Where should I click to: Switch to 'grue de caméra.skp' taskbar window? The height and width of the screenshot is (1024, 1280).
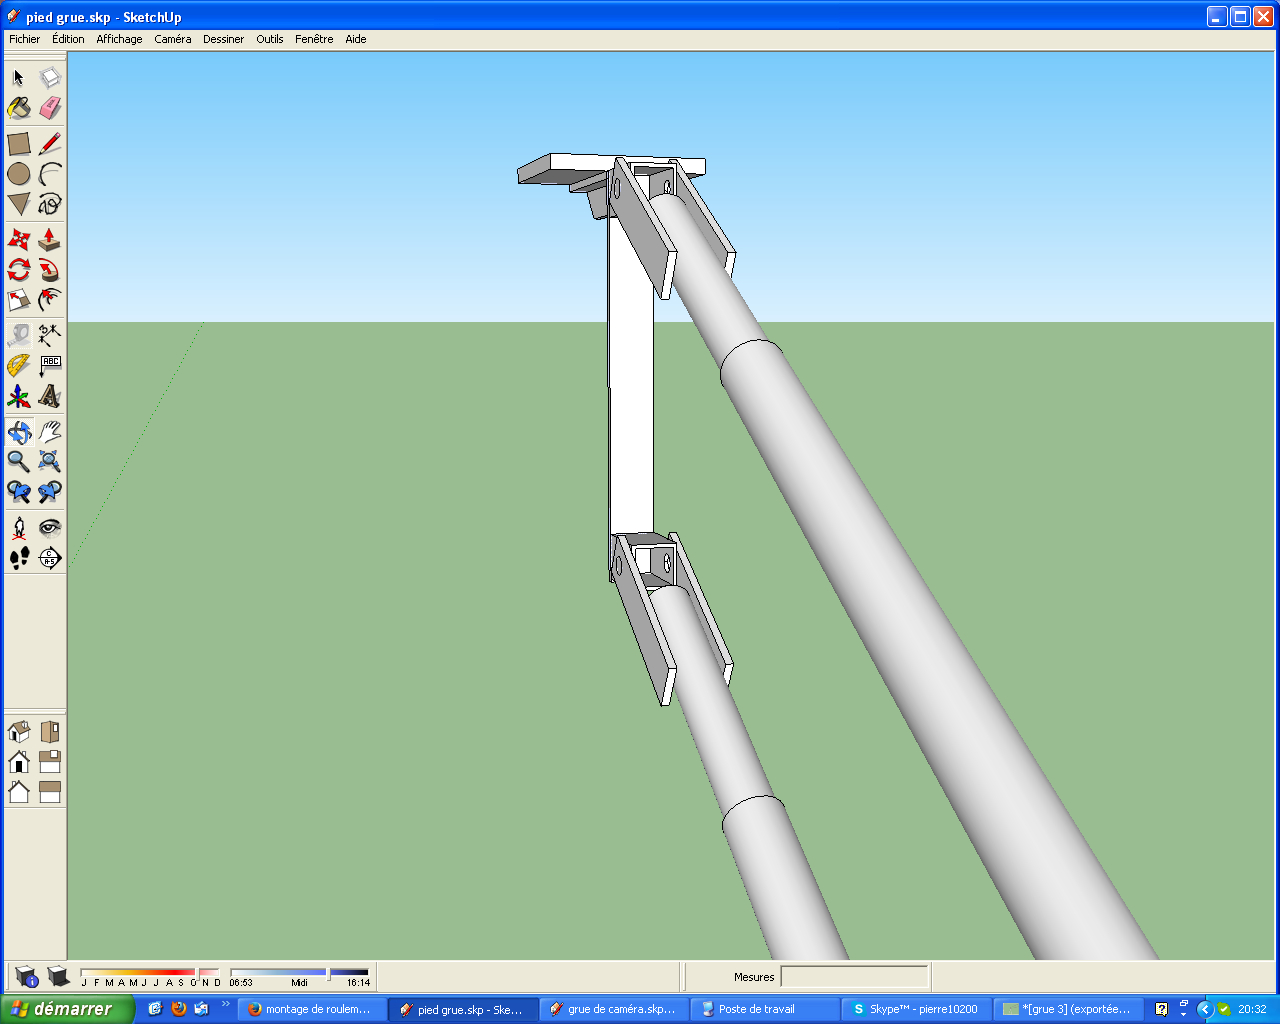614,1009
